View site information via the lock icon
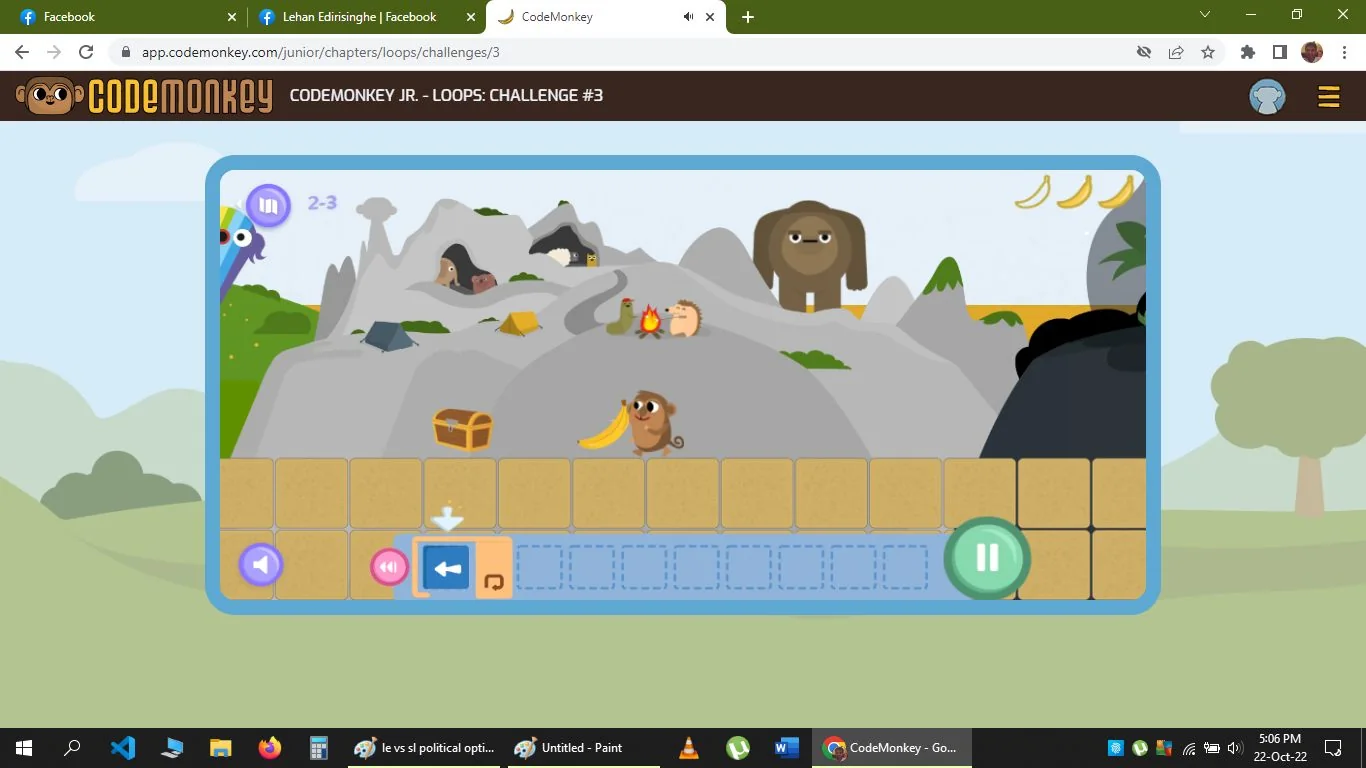This screenshot has width=1366, height=768. click(125, 52)
